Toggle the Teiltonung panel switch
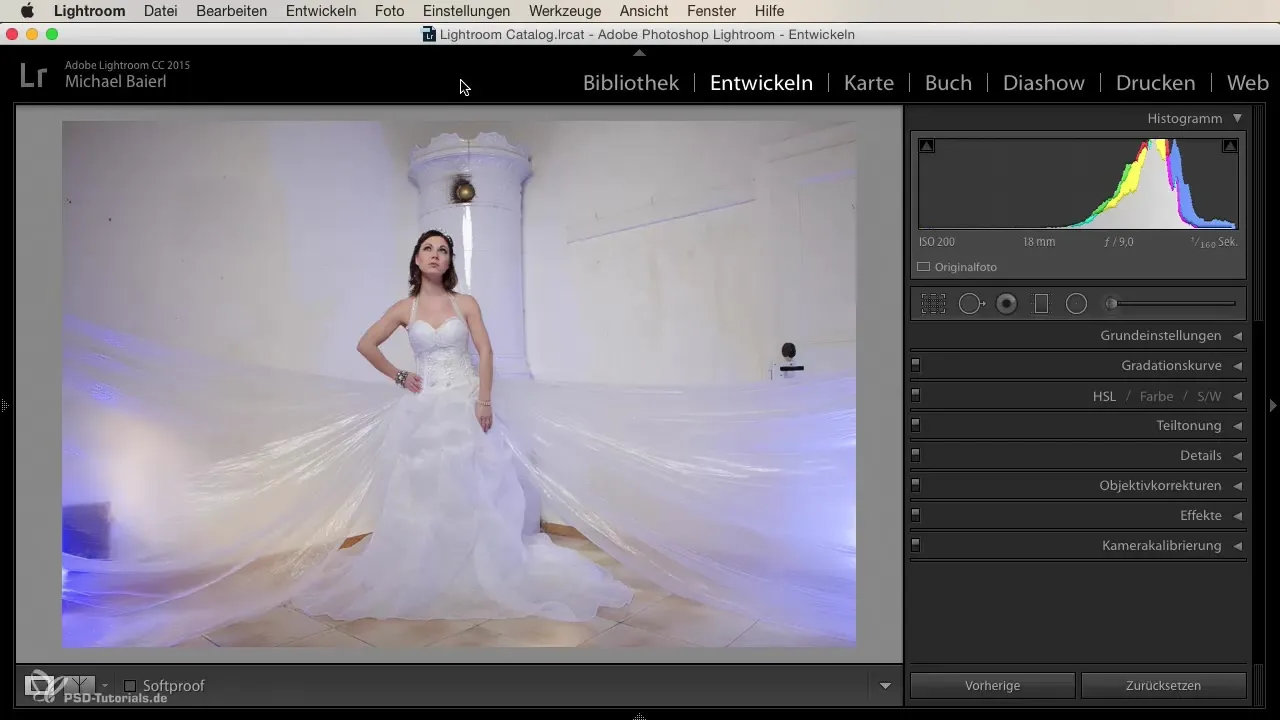The height and width of the screenshot is (720, 1280). pyautogui.click(x=915, y=425)
